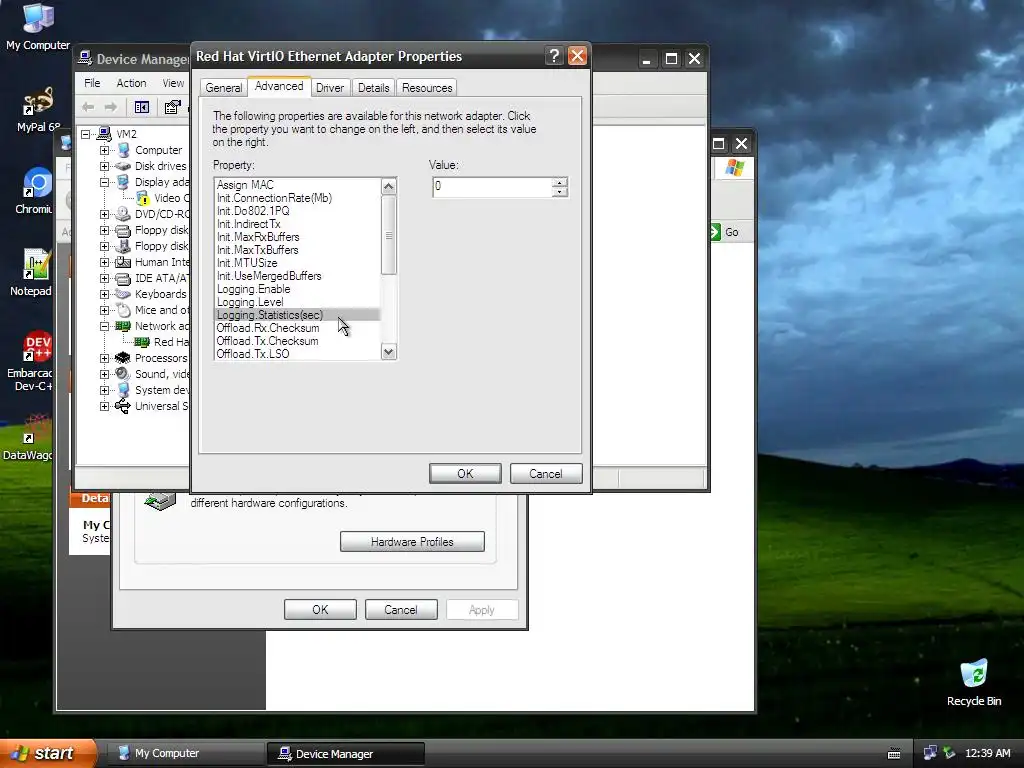This screenshot has height=768, width=1024.
Task: Switch to Device Manager taskbar button
Action: [346, 754]
